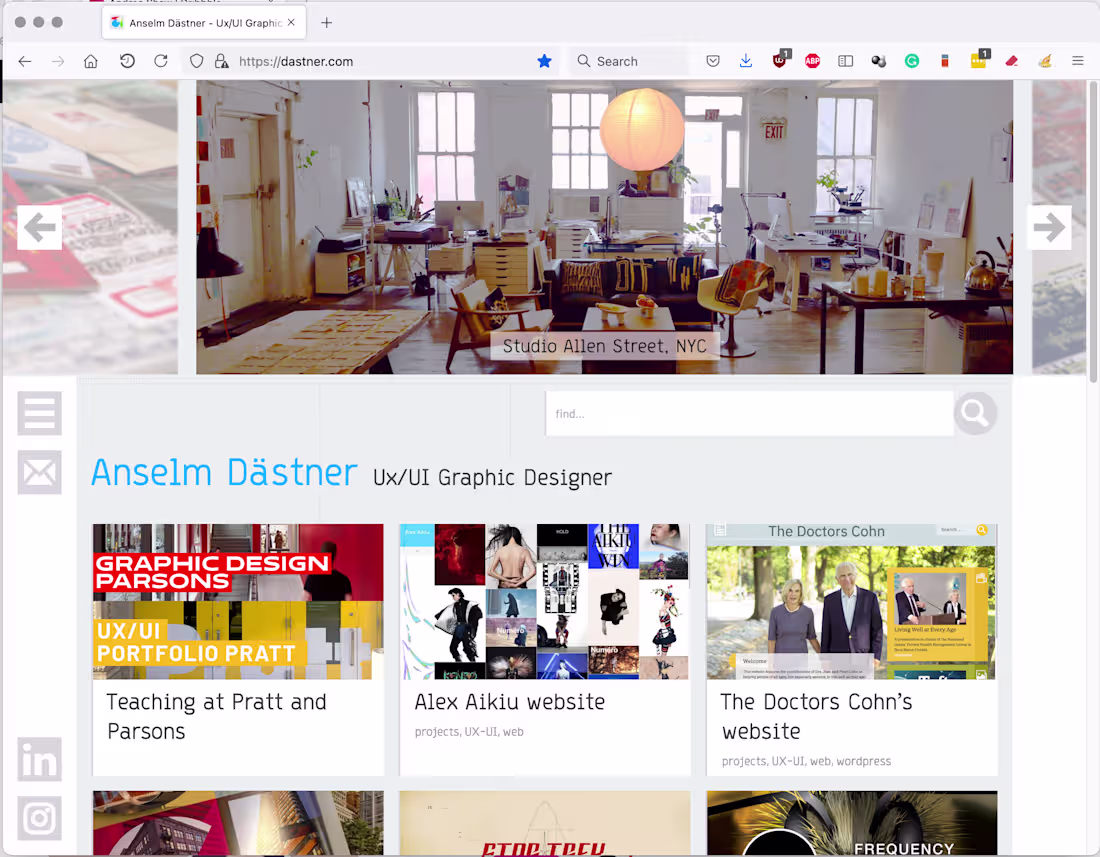Click the uBlock Origin shield icon
This screenshot has height=857, width=1100.
click(779, 61)
